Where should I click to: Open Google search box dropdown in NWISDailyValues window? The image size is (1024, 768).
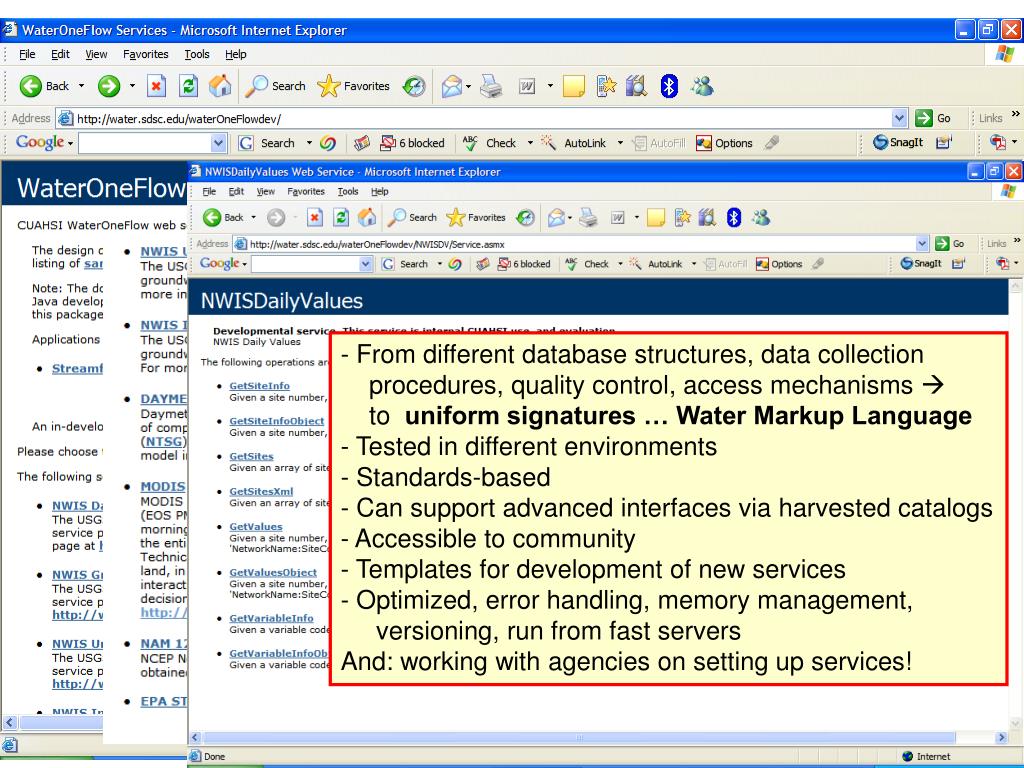pyautogui.click(x=366, y=263)
